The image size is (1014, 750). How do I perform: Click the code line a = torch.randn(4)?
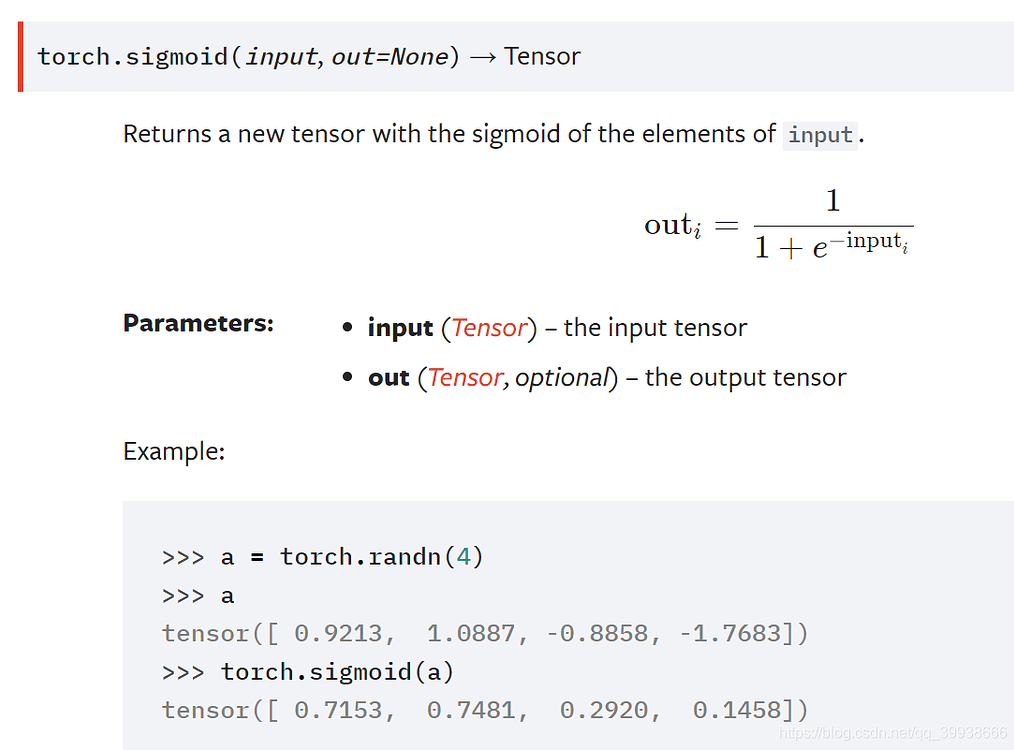pos(323,557)
